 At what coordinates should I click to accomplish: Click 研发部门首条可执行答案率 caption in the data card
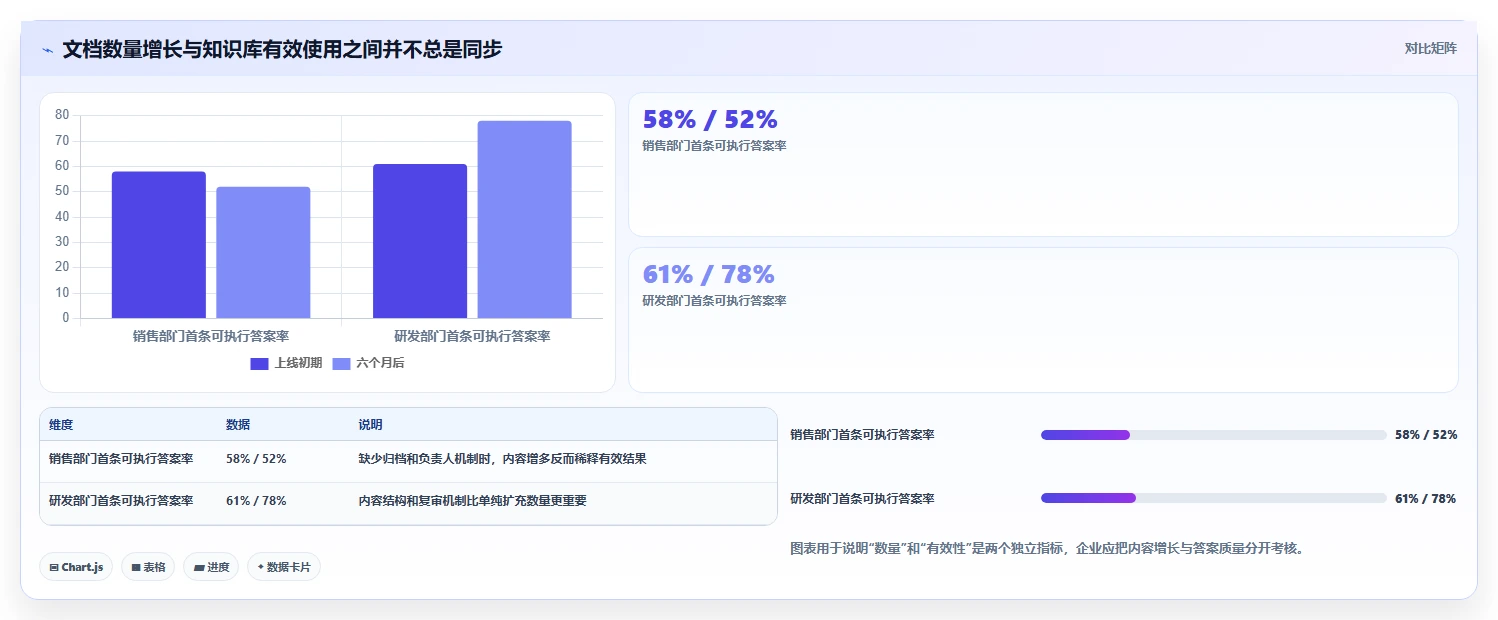coord(715,301)
